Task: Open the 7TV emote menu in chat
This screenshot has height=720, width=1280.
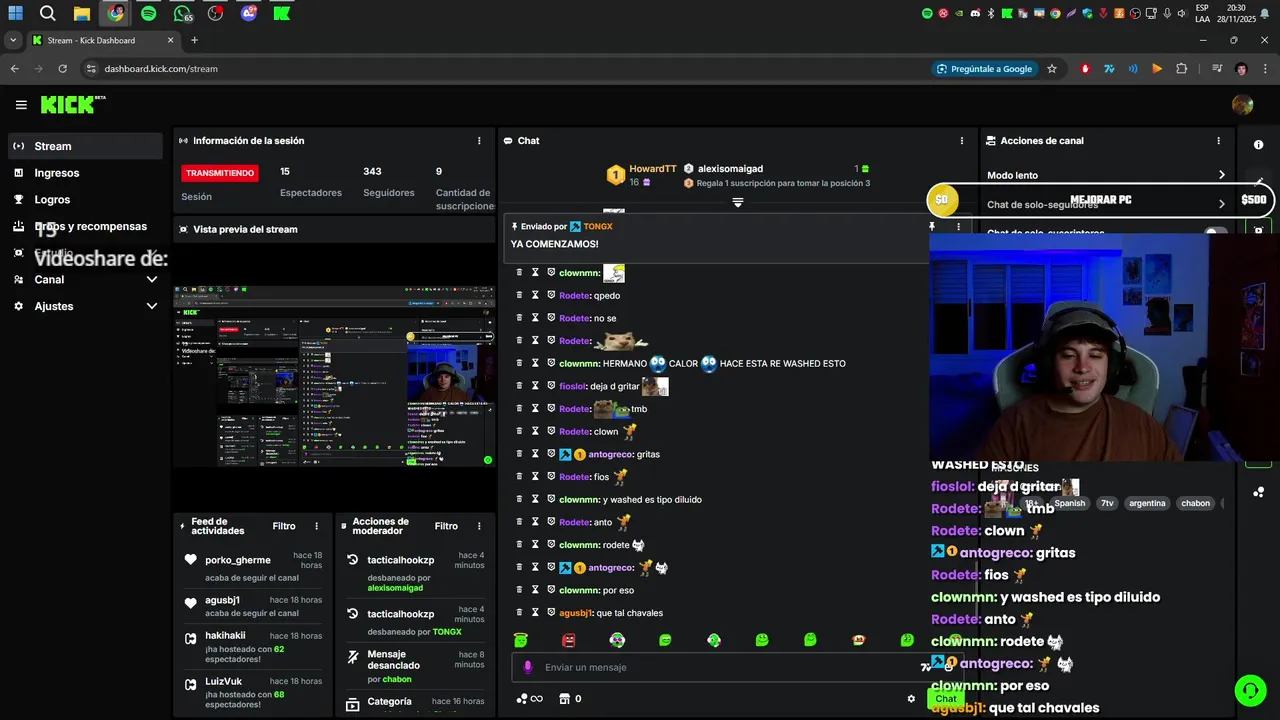Action: pyautogui.click(x=926, y=667)
